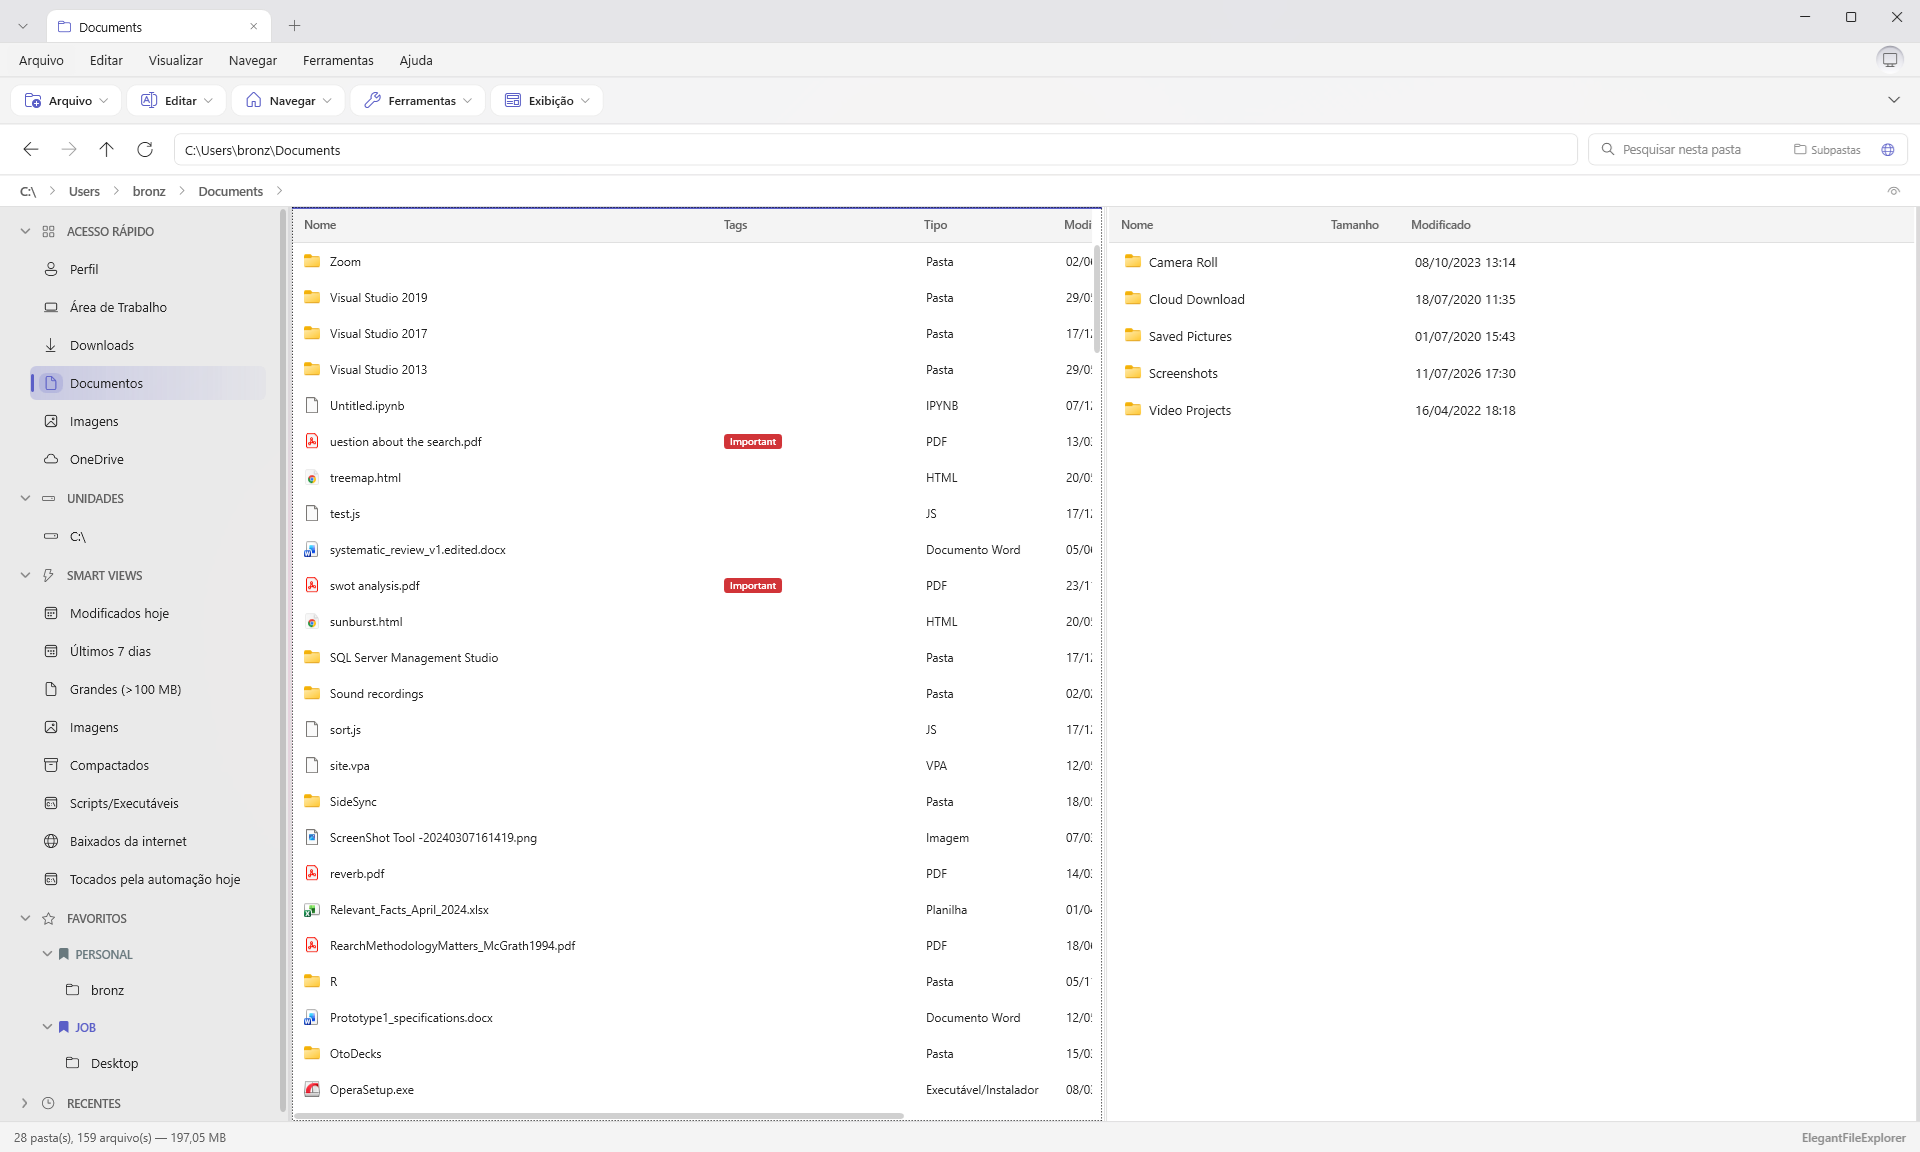Open Área de Trabalho in the sidebar
The width and height of the screenshot is (1920, 1152).
(x=148, y=307)
